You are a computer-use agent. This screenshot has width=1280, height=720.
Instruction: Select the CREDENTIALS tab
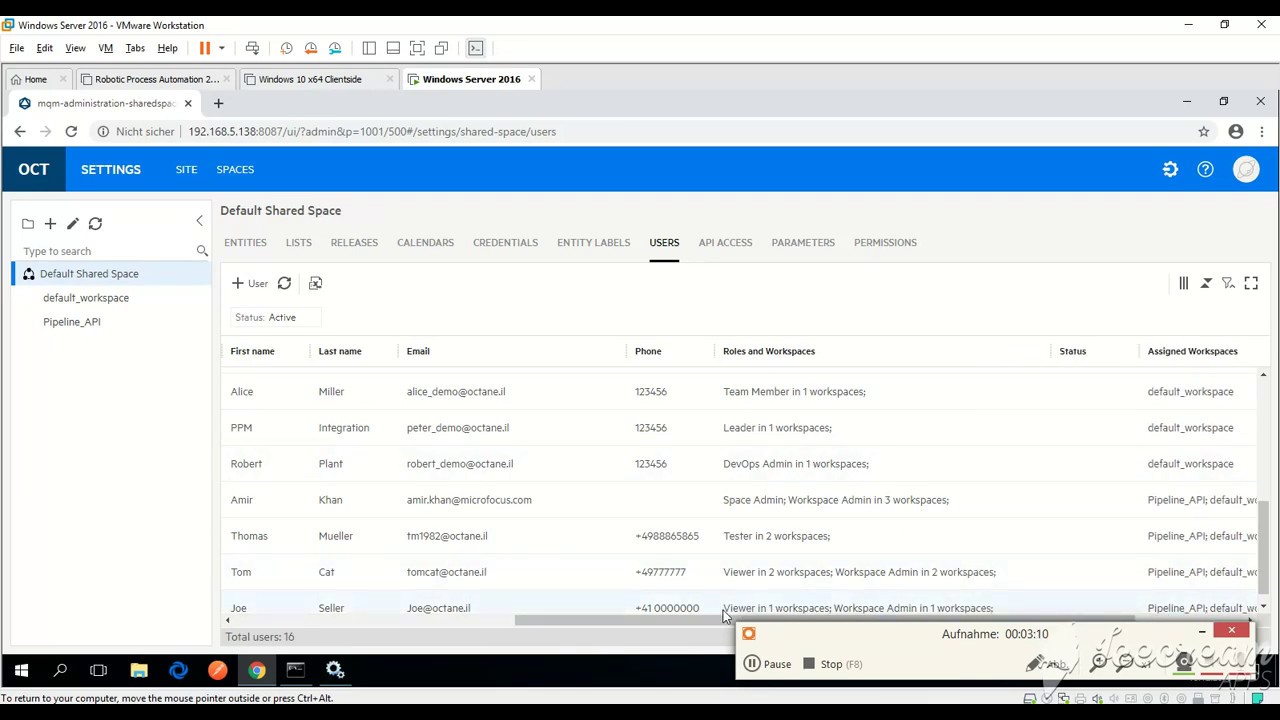[x=505, y=243]
